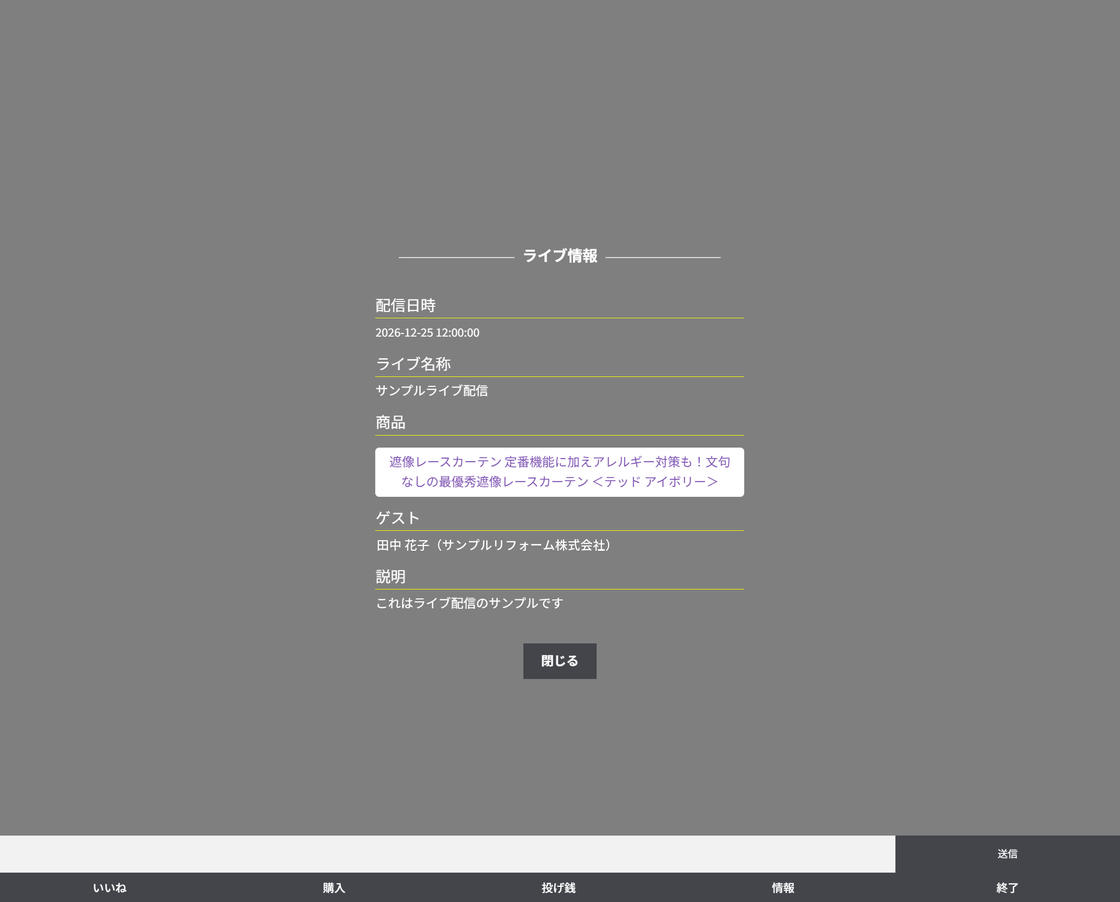The width and height of the screenshot is (1120, 902).
Task: Focus the chat message input field
Action: [x=447, y=853]
